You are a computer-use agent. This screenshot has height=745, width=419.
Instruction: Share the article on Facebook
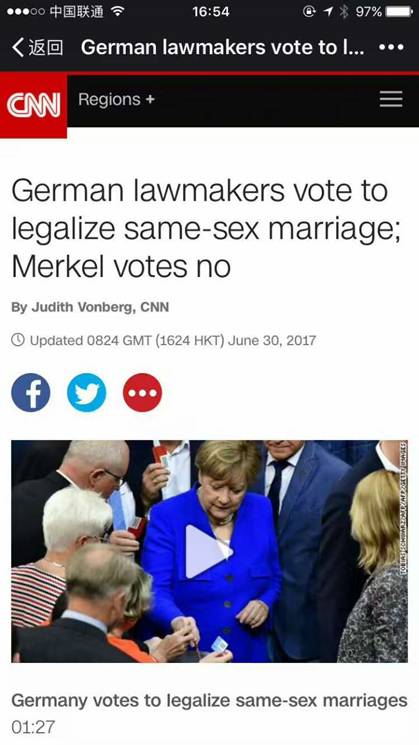pyautogui.click(x=31, y=392)
